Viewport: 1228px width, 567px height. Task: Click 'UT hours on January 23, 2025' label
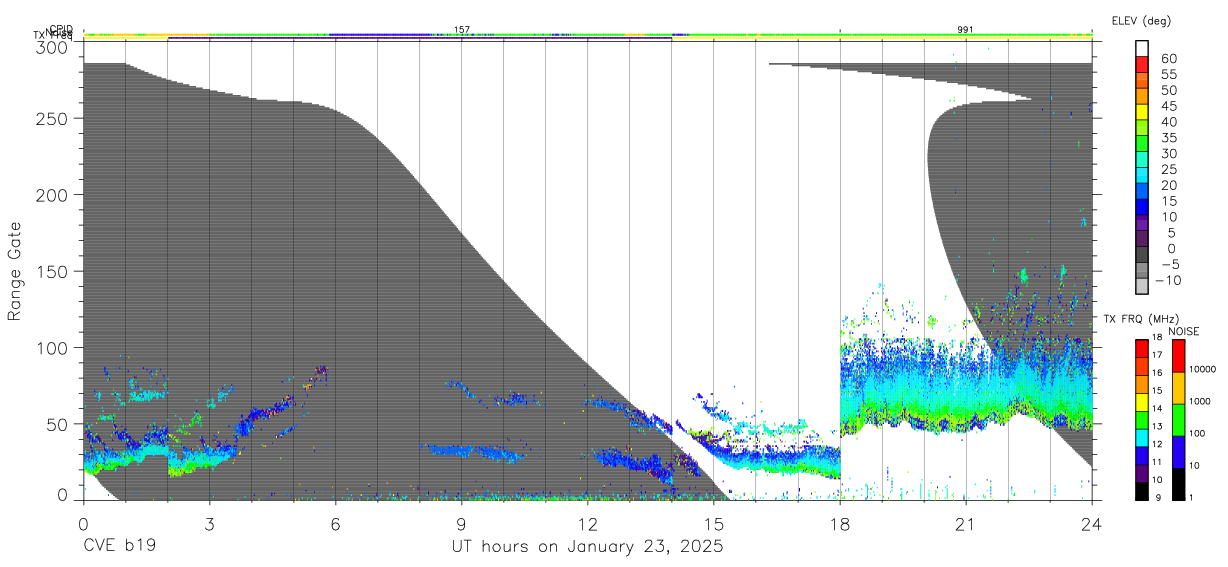[587, 547]
